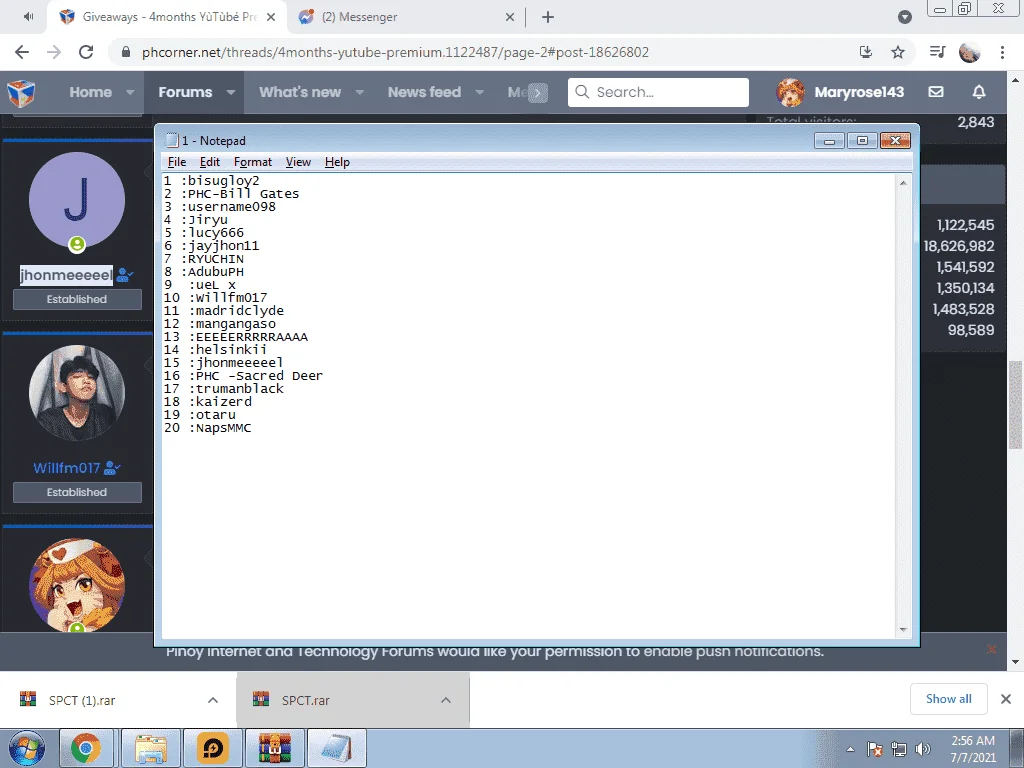Image resolution: width=1024 pixels, height=768 pixels.
Task: Open options for SPCT.rar download
Action: tap(446, 700)
